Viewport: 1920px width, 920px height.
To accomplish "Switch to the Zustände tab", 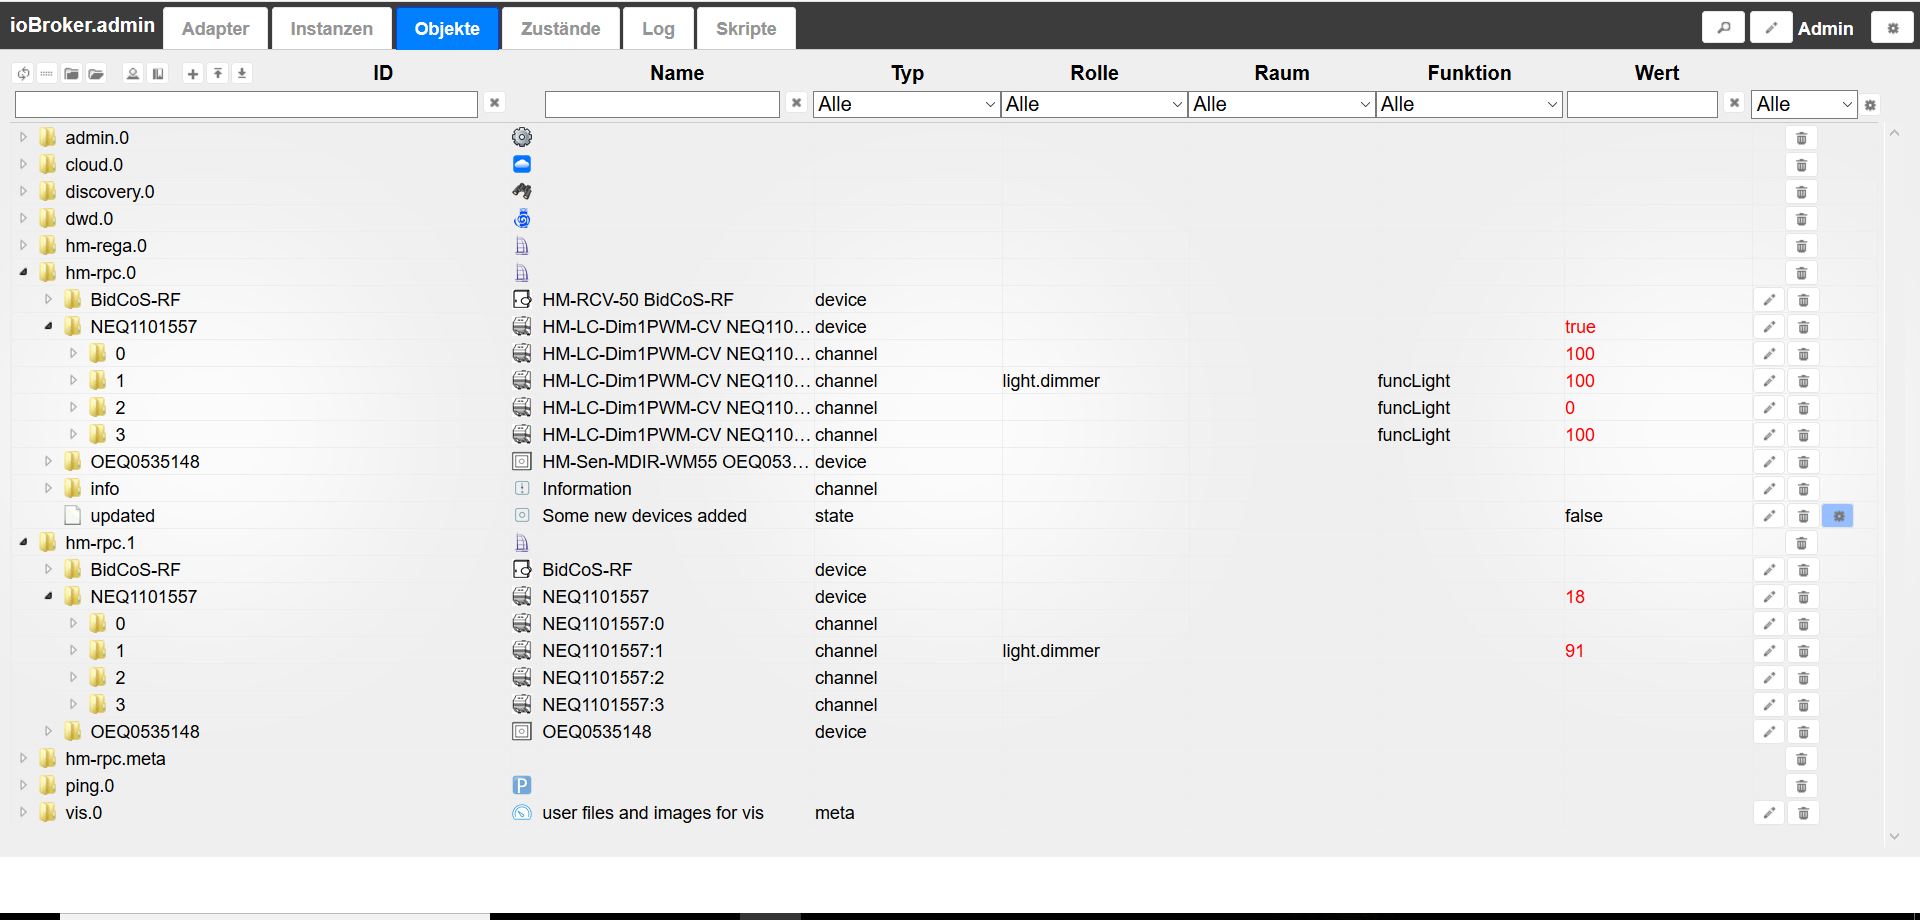I will point(560,29).
